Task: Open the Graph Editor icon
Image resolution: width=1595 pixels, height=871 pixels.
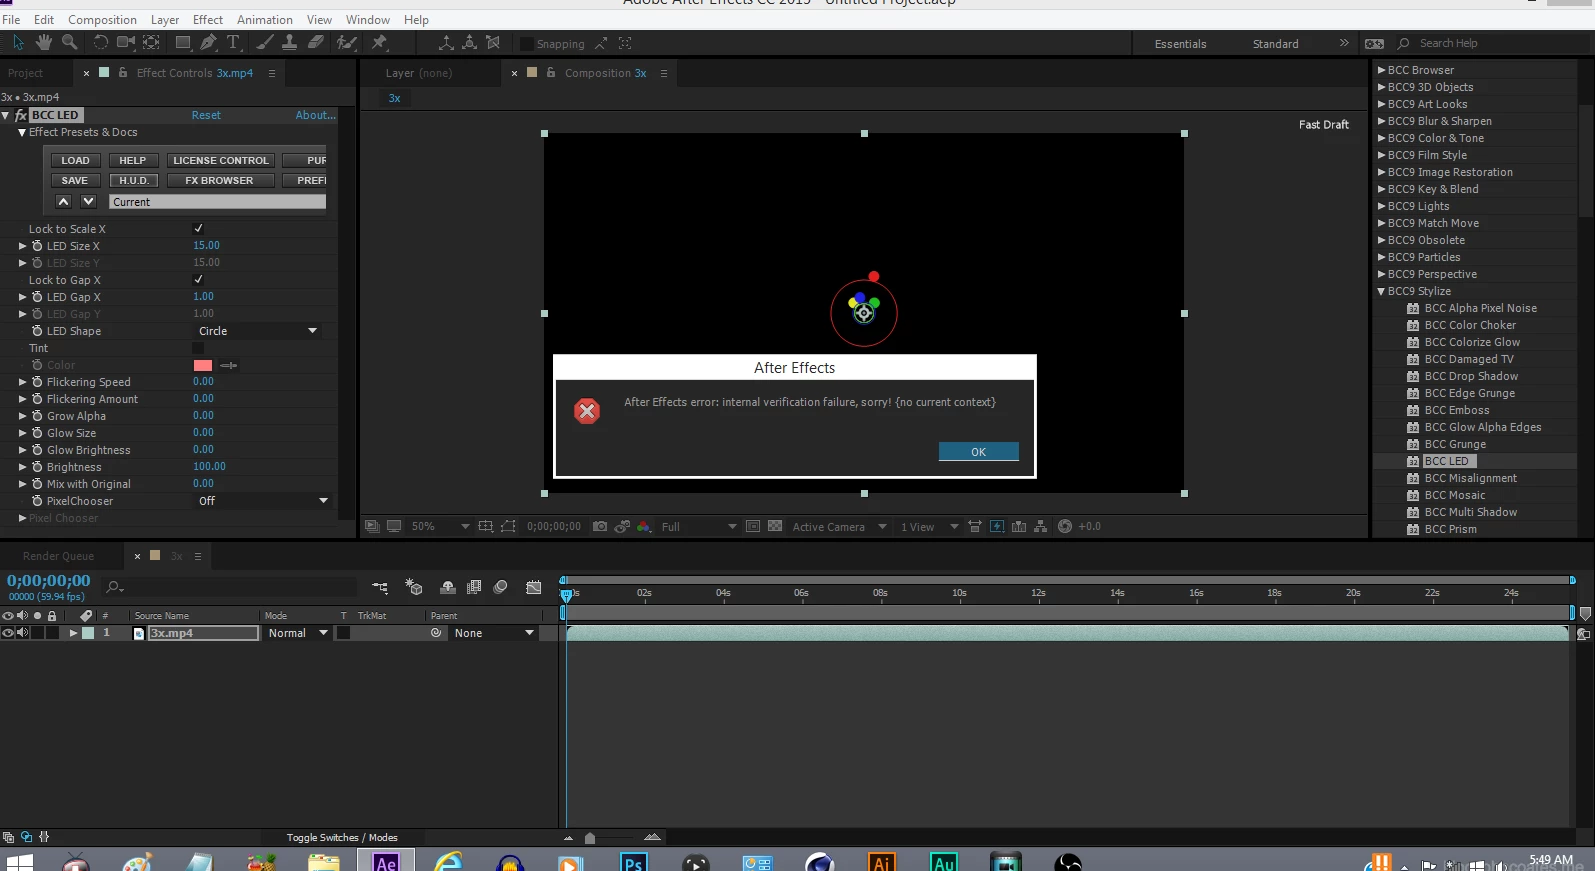Action: (x=534, y=588)
